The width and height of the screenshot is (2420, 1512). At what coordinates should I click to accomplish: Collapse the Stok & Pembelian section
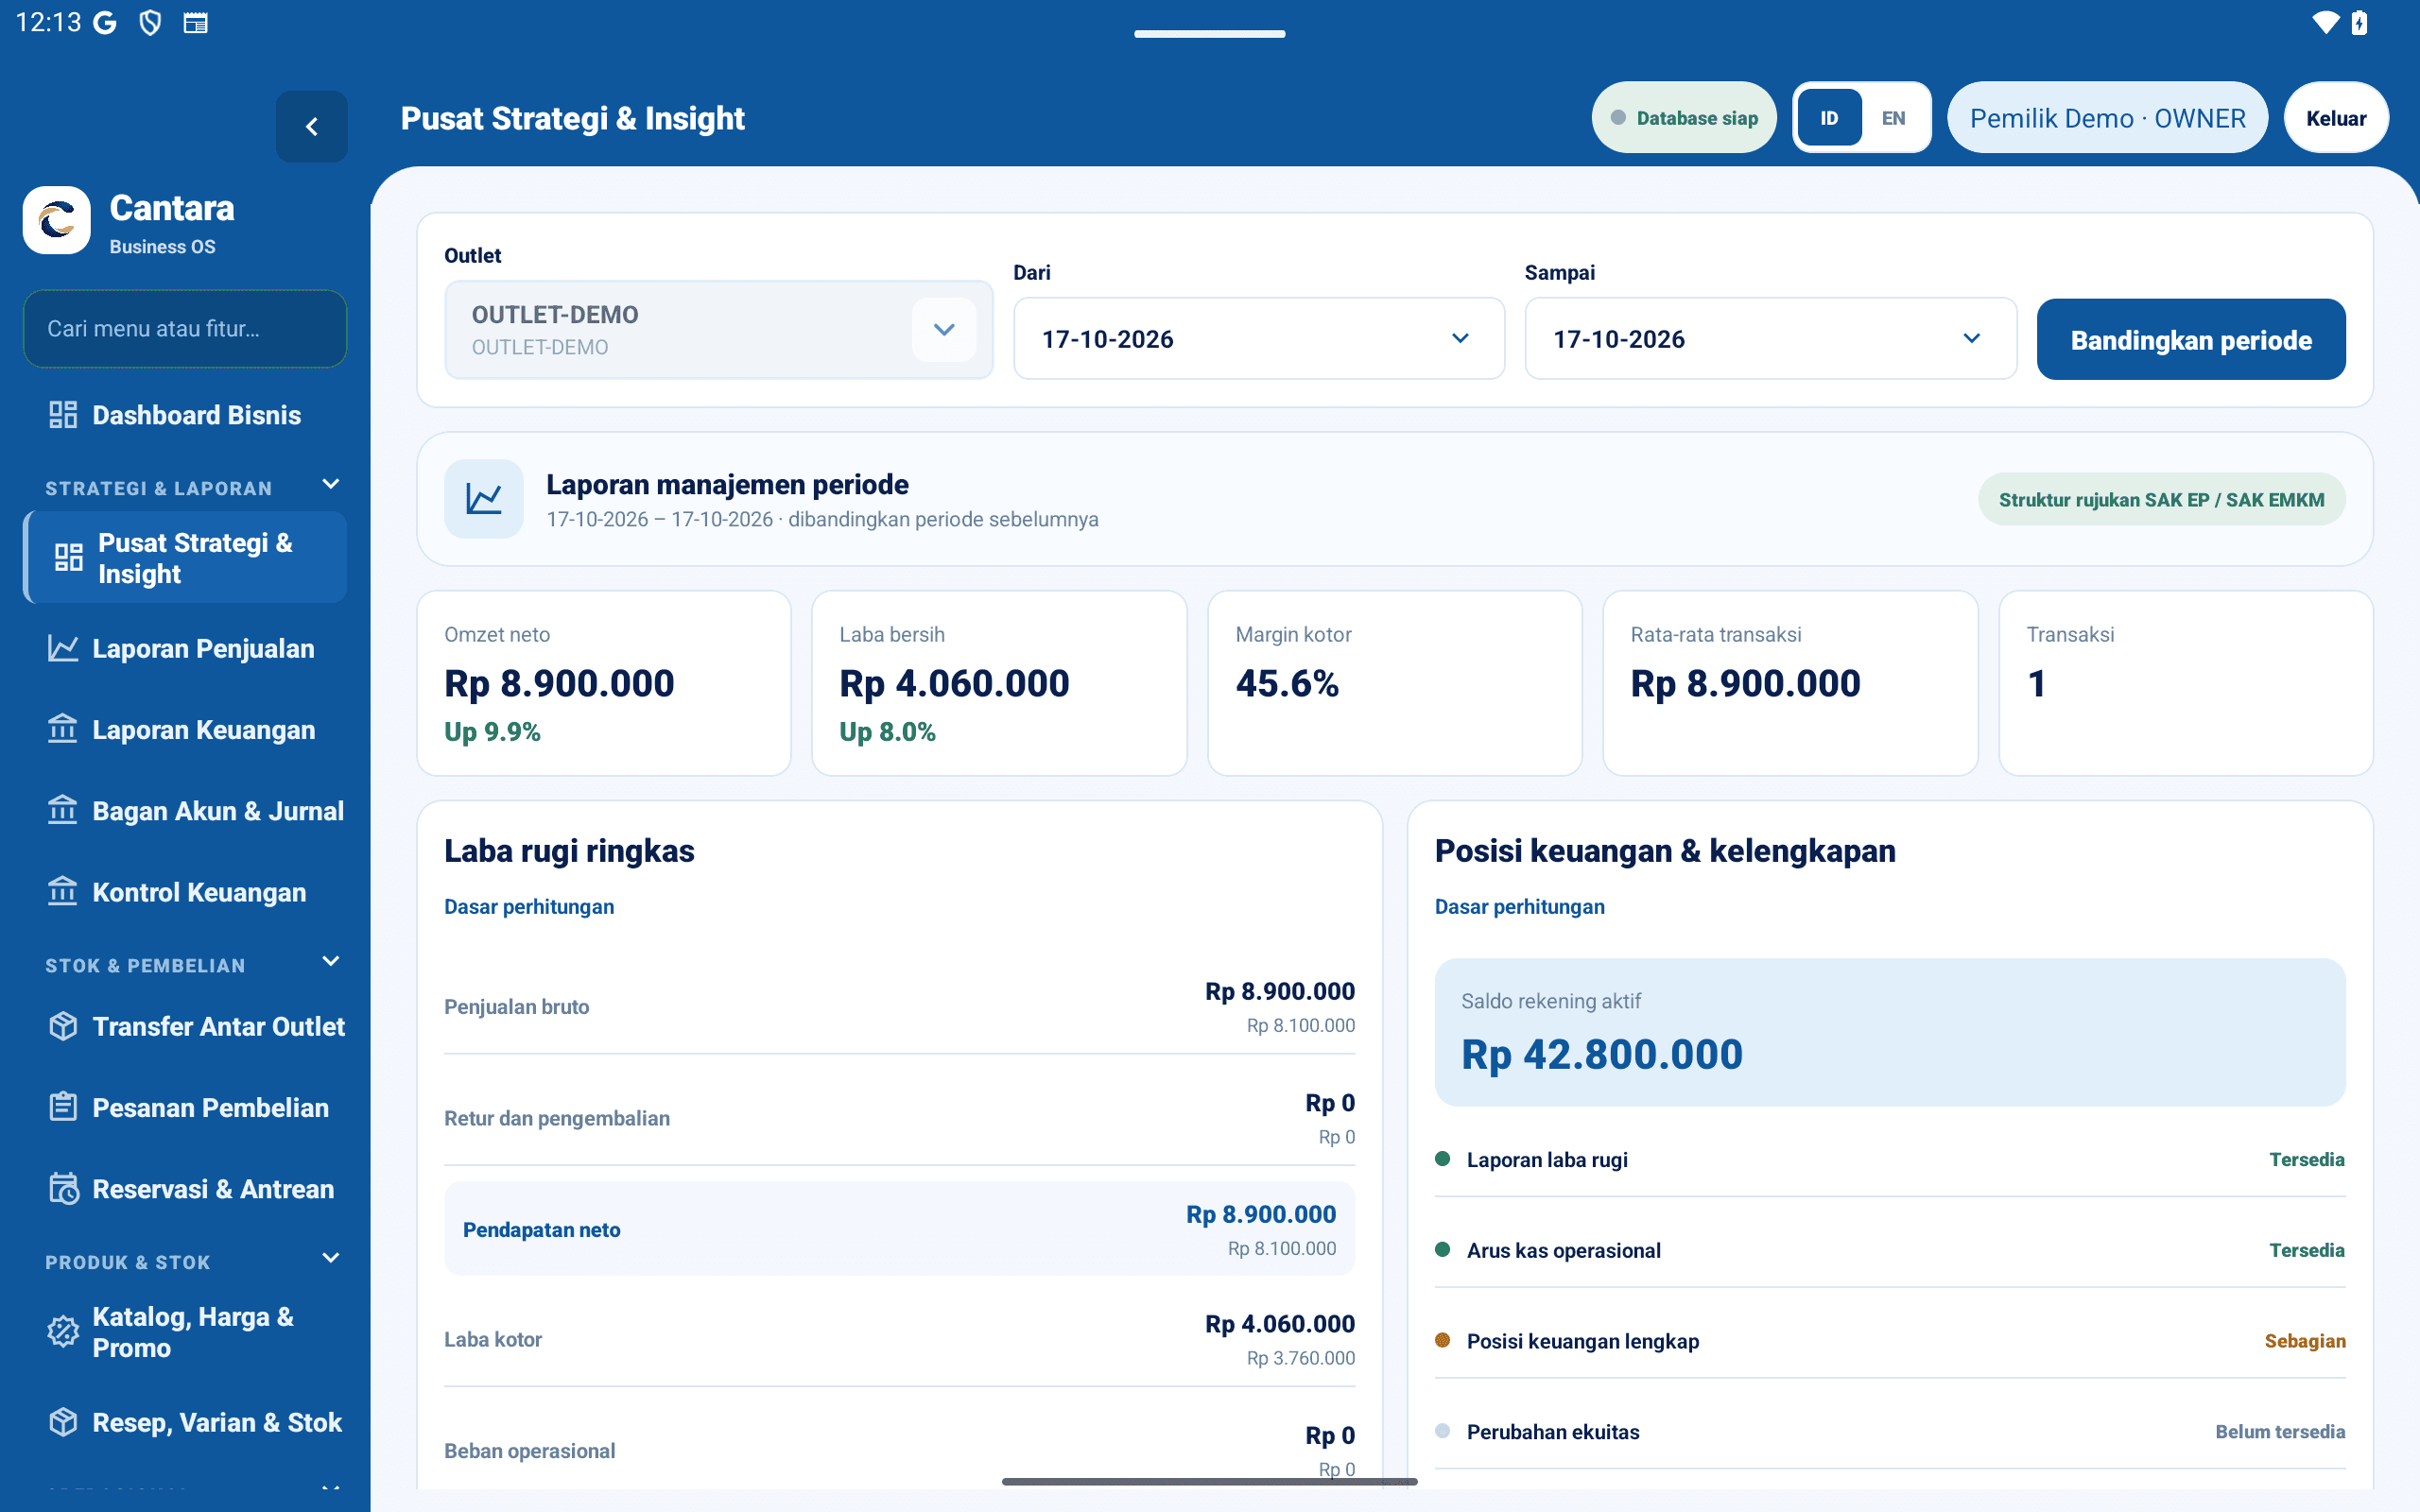331,962
